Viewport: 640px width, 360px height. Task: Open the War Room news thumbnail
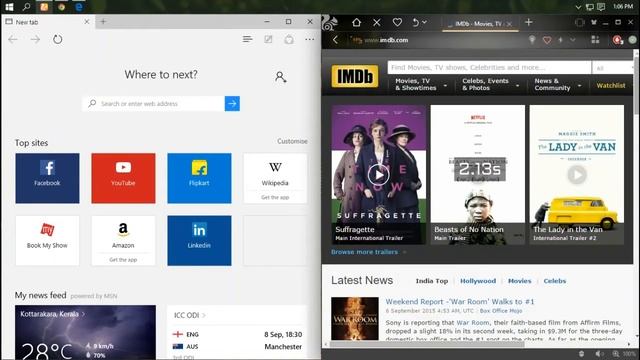355,319
